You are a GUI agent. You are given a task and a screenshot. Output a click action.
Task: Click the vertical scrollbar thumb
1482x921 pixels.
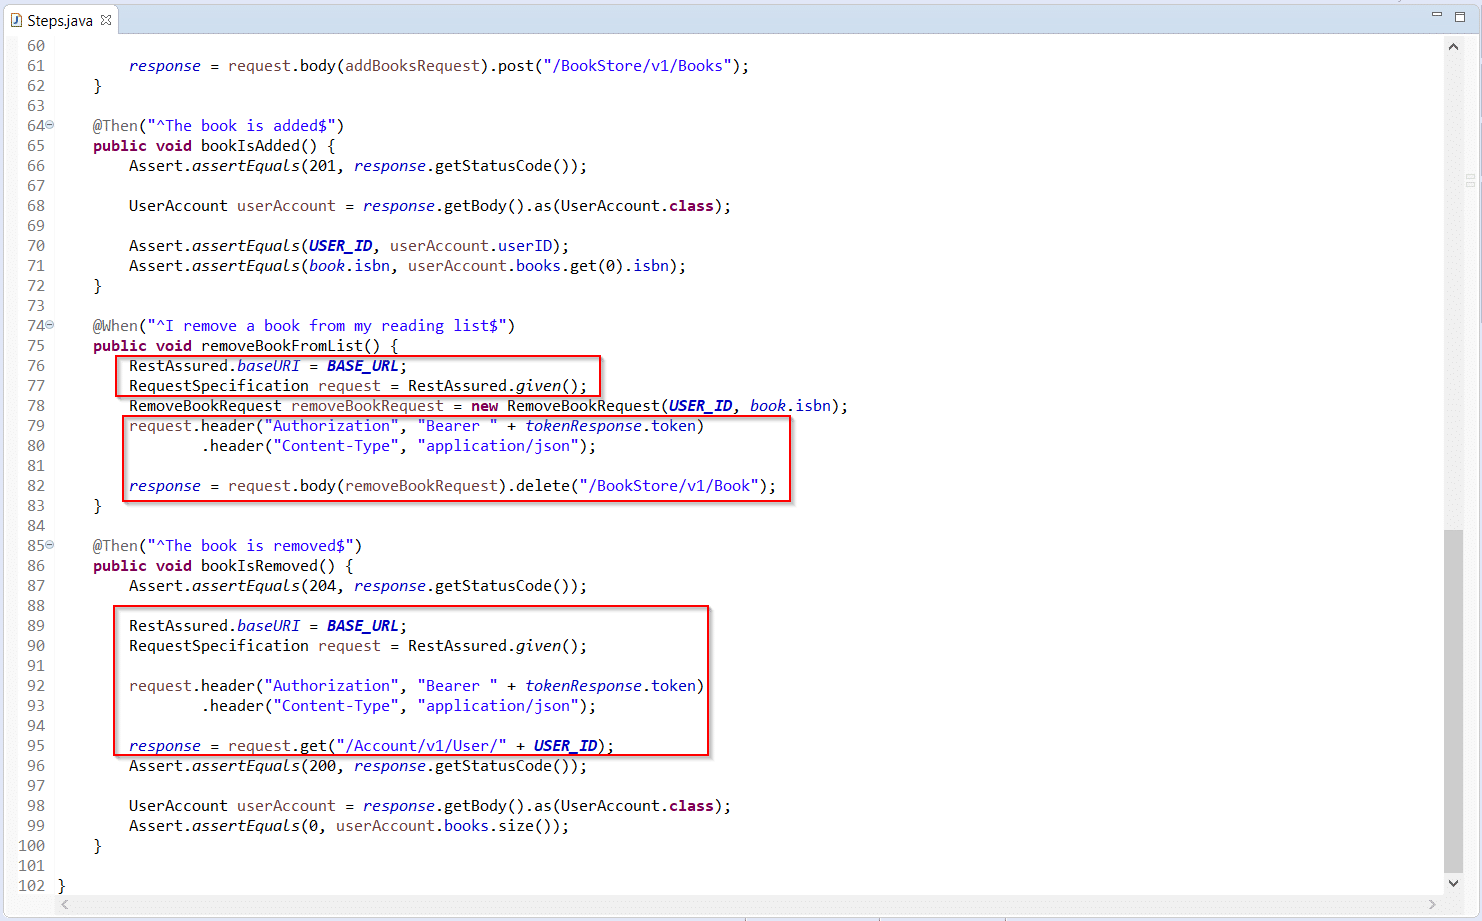click(1453, 701)
